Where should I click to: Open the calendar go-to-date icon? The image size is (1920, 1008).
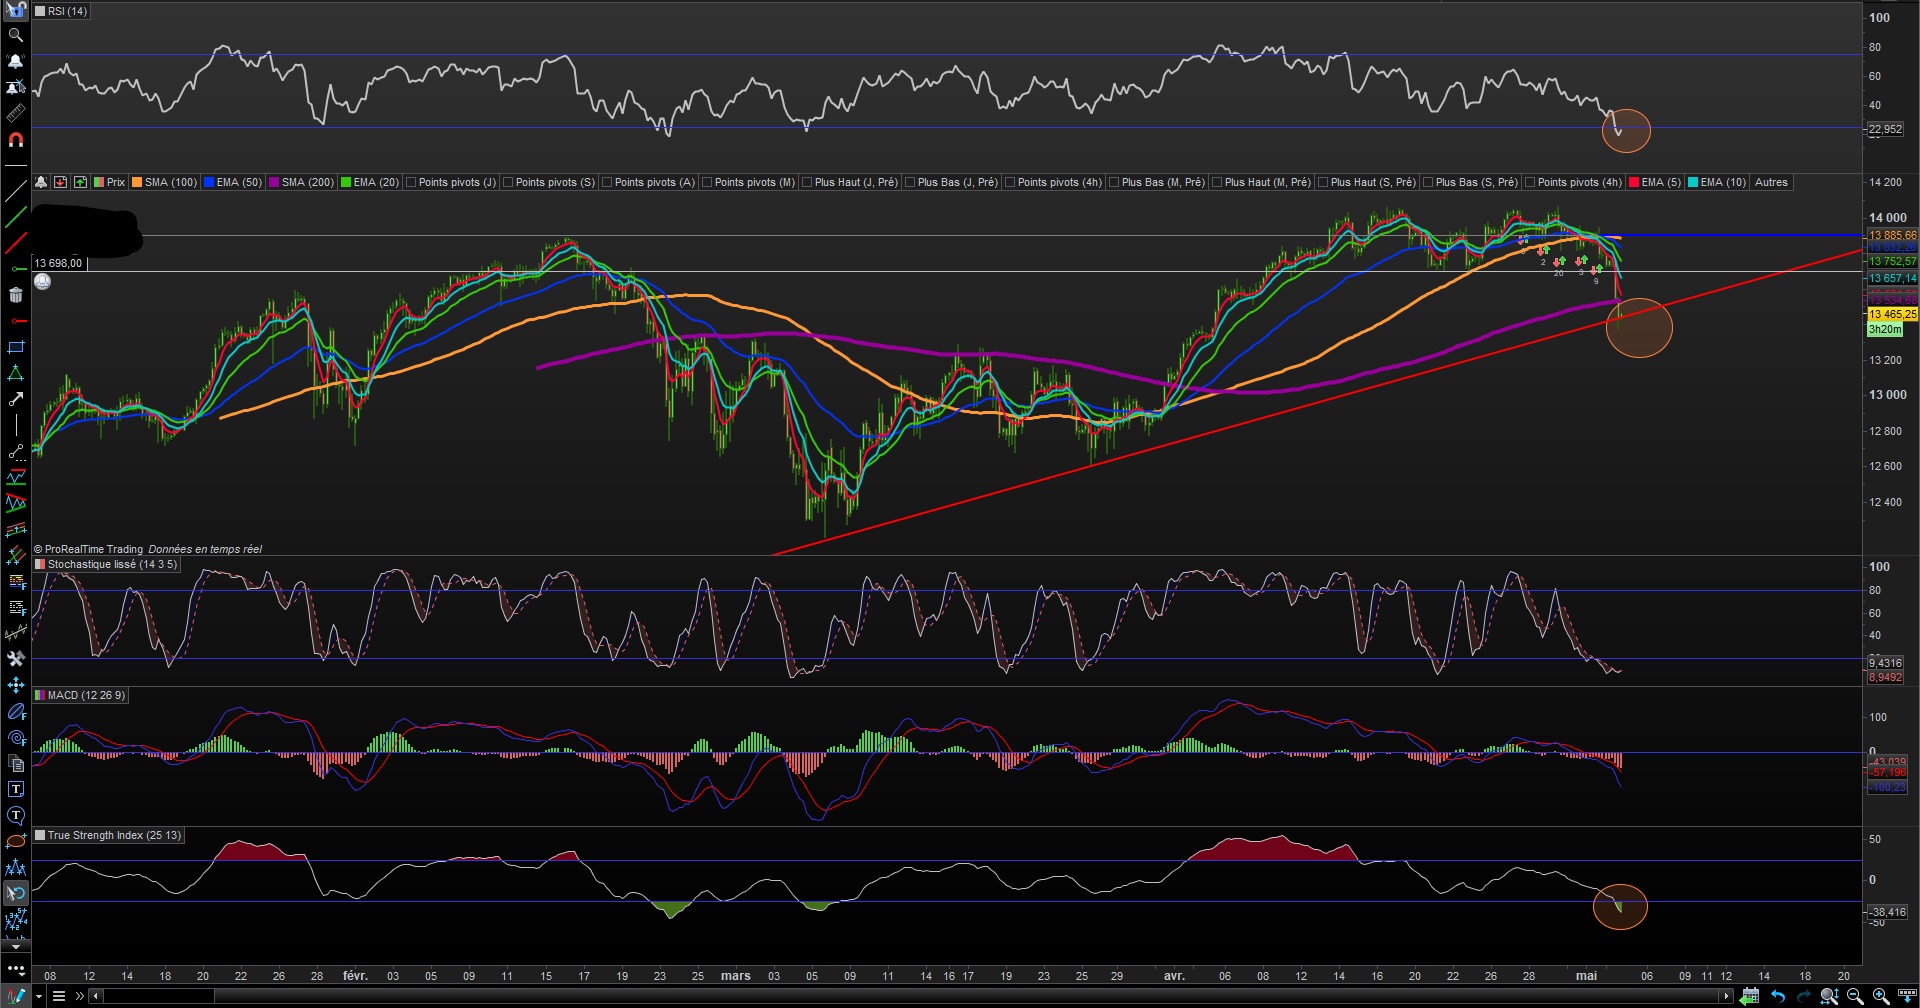click(x=1749, y=996)
